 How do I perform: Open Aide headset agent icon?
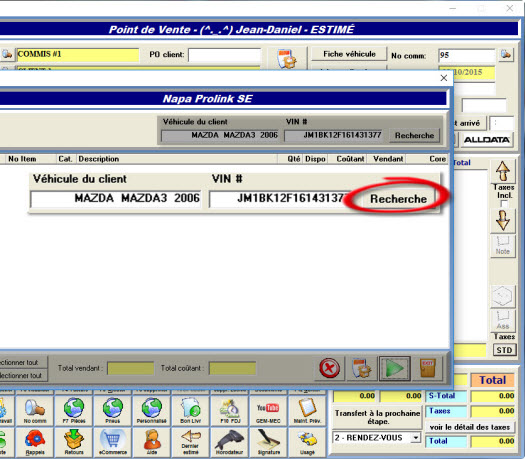tap(152, 442)
